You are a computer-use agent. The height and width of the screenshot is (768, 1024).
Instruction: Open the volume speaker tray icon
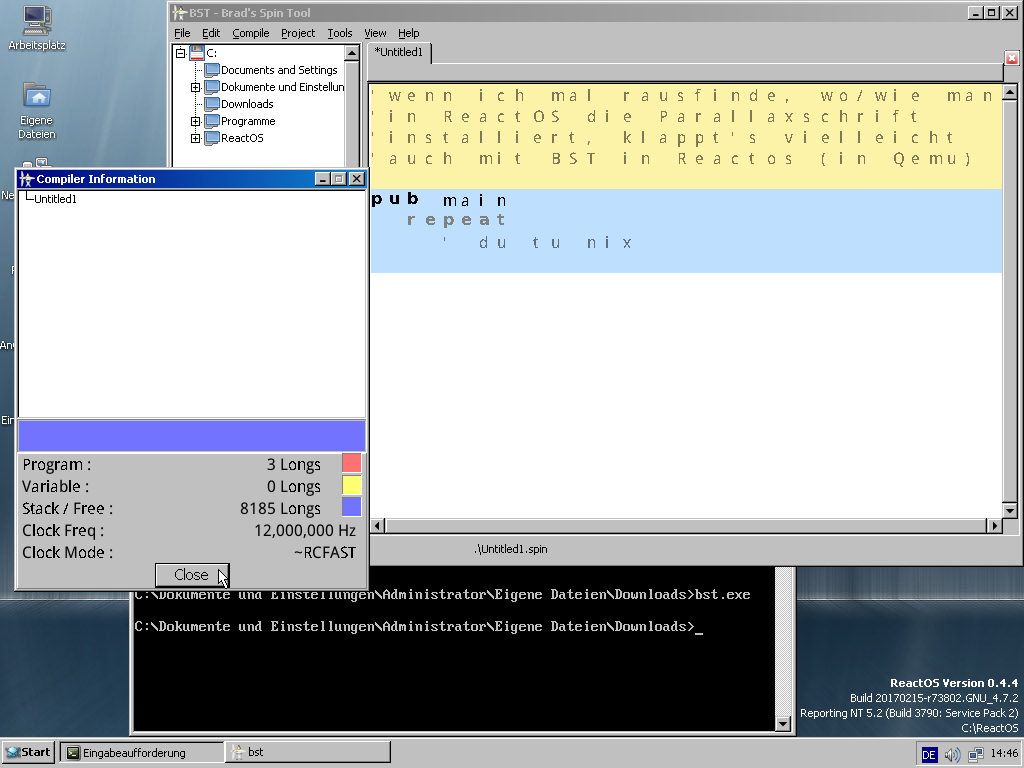pos(952,754)
